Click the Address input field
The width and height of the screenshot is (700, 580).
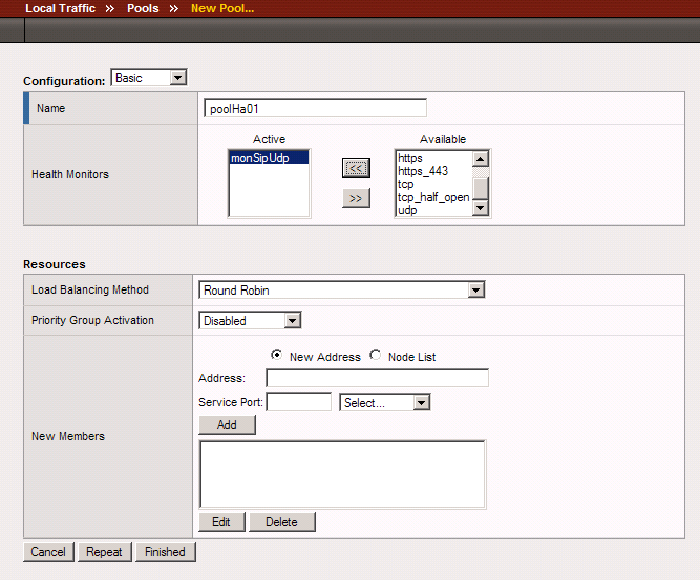point(377,378)
